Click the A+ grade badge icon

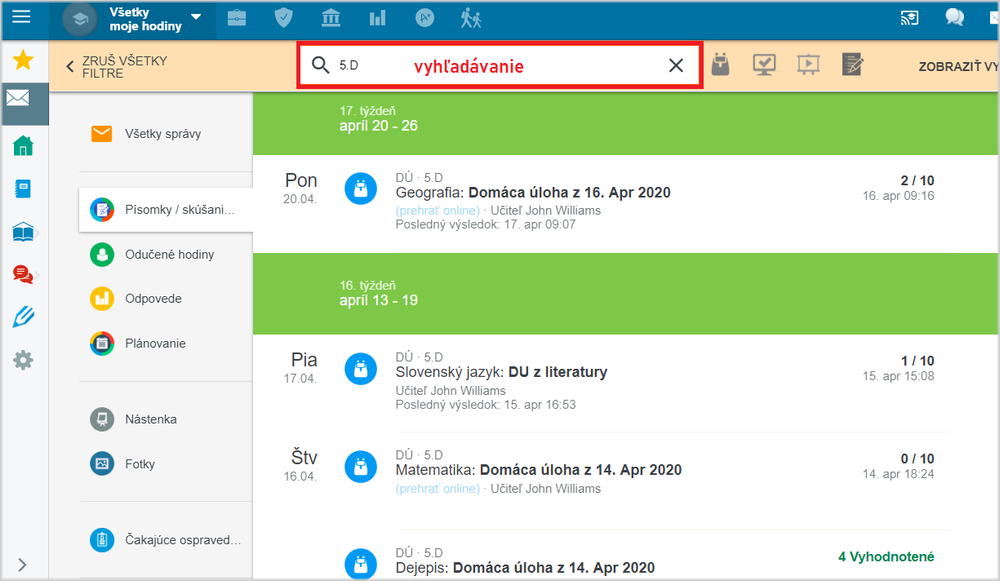[x=425, y=18]
